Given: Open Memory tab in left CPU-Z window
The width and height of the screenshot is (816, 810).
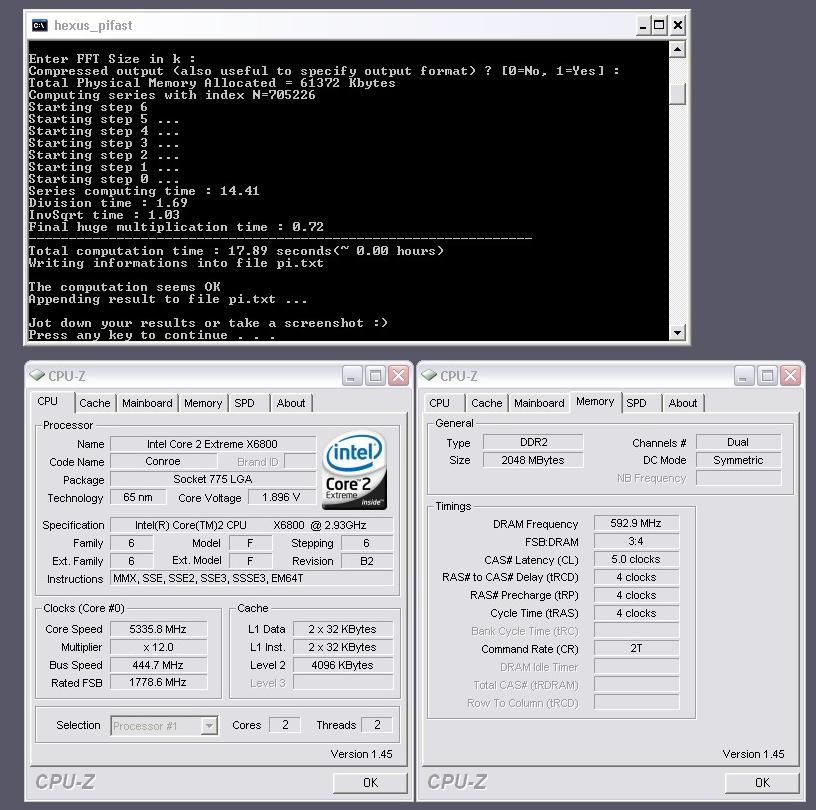Looking at the screenshot, I should [x=203, y=403].
